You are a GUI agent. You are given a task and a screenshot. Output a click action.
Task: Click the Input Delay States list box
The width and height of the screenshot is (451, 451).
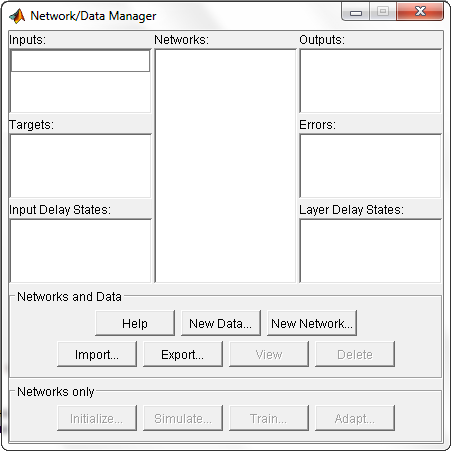tap(80, 251)
